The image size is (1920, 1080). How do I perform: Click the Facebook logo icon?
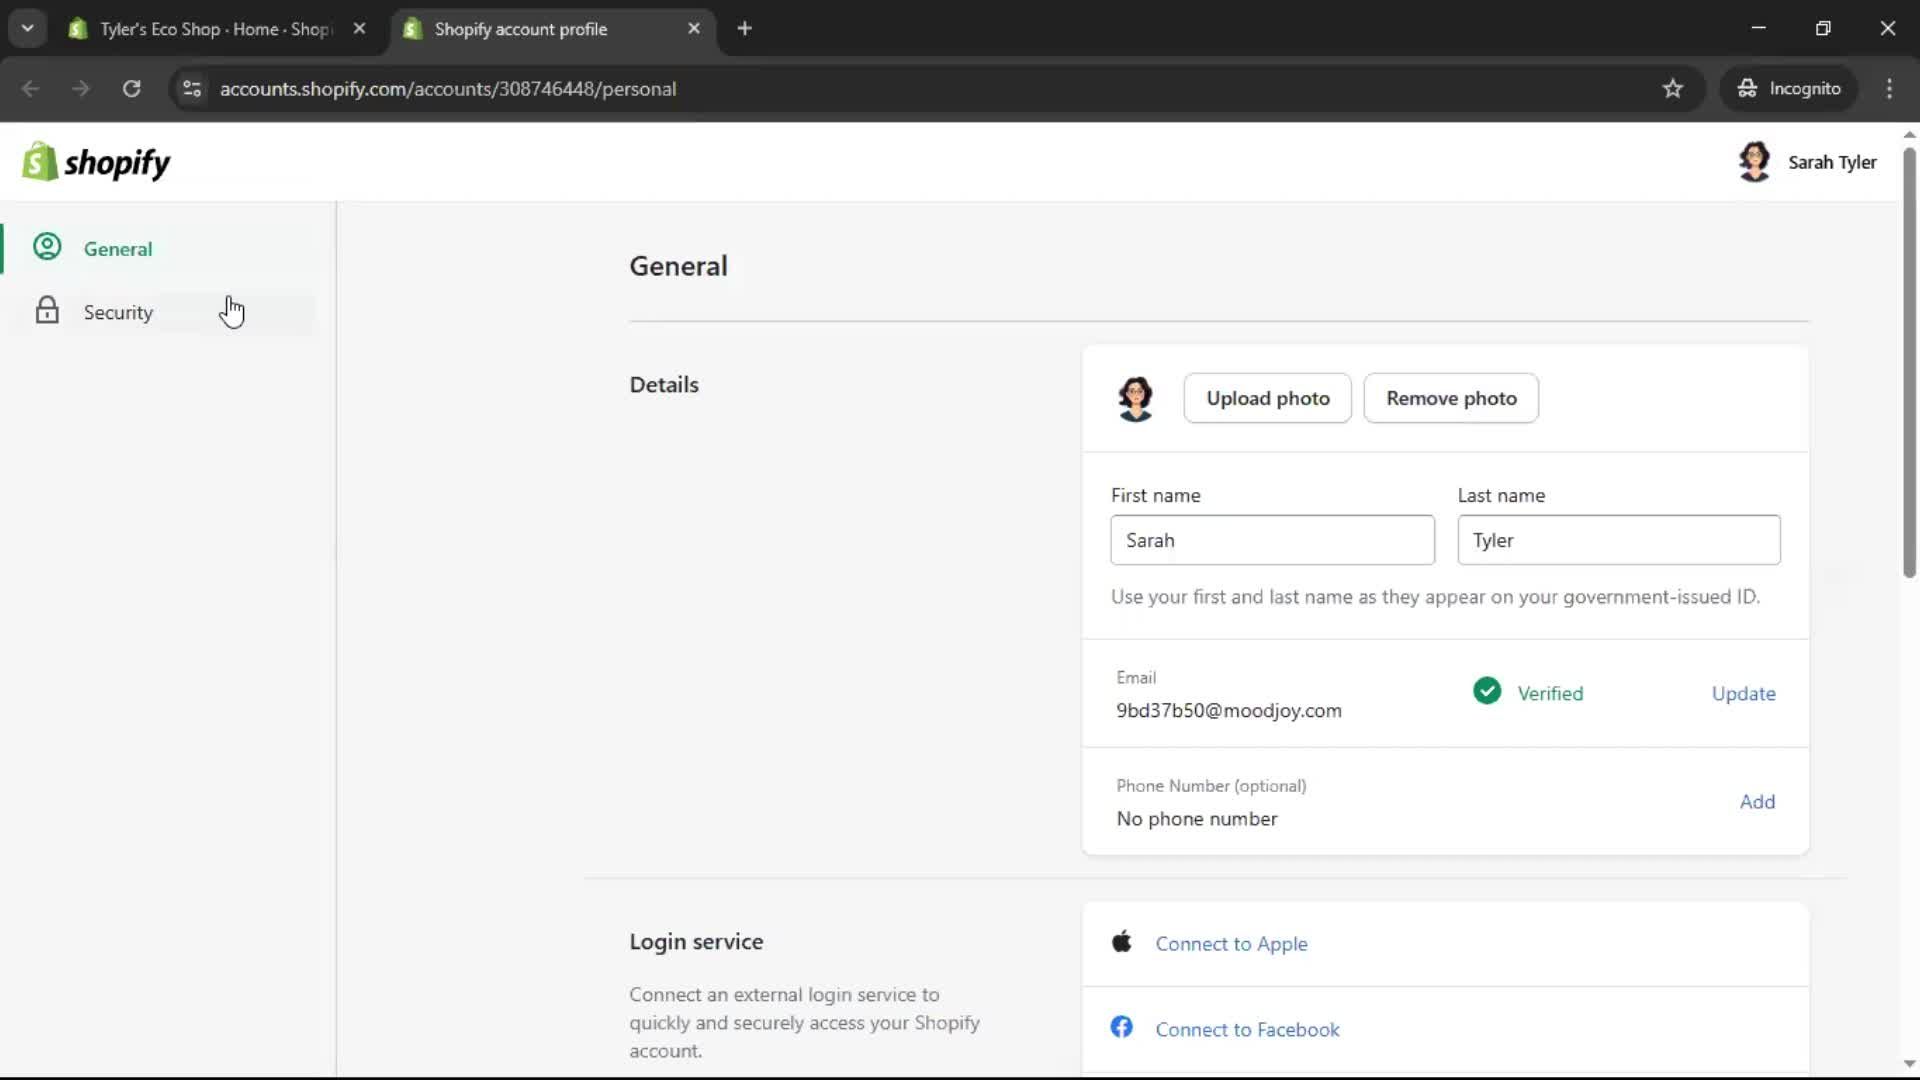[1122, 1027]
